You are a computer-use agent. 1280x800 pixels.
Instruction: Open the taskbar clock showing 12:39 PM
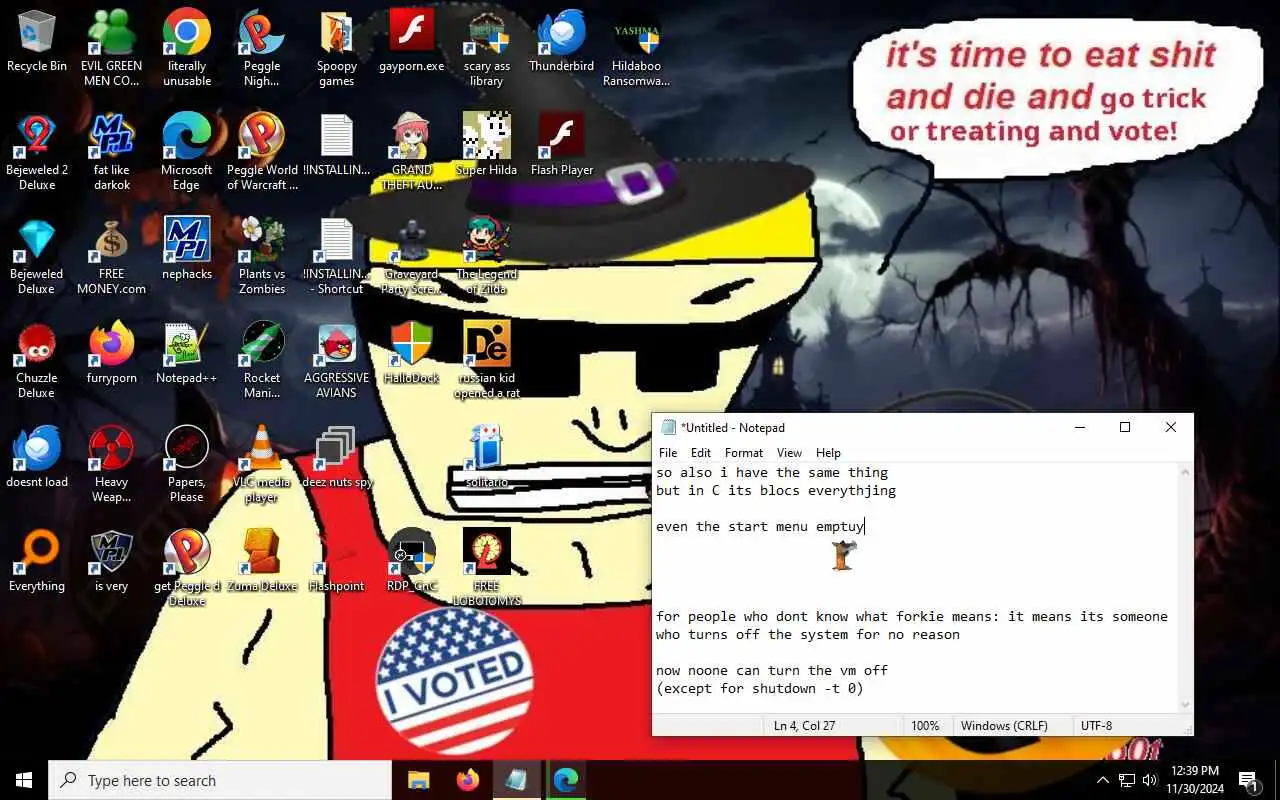point(1194,780)
